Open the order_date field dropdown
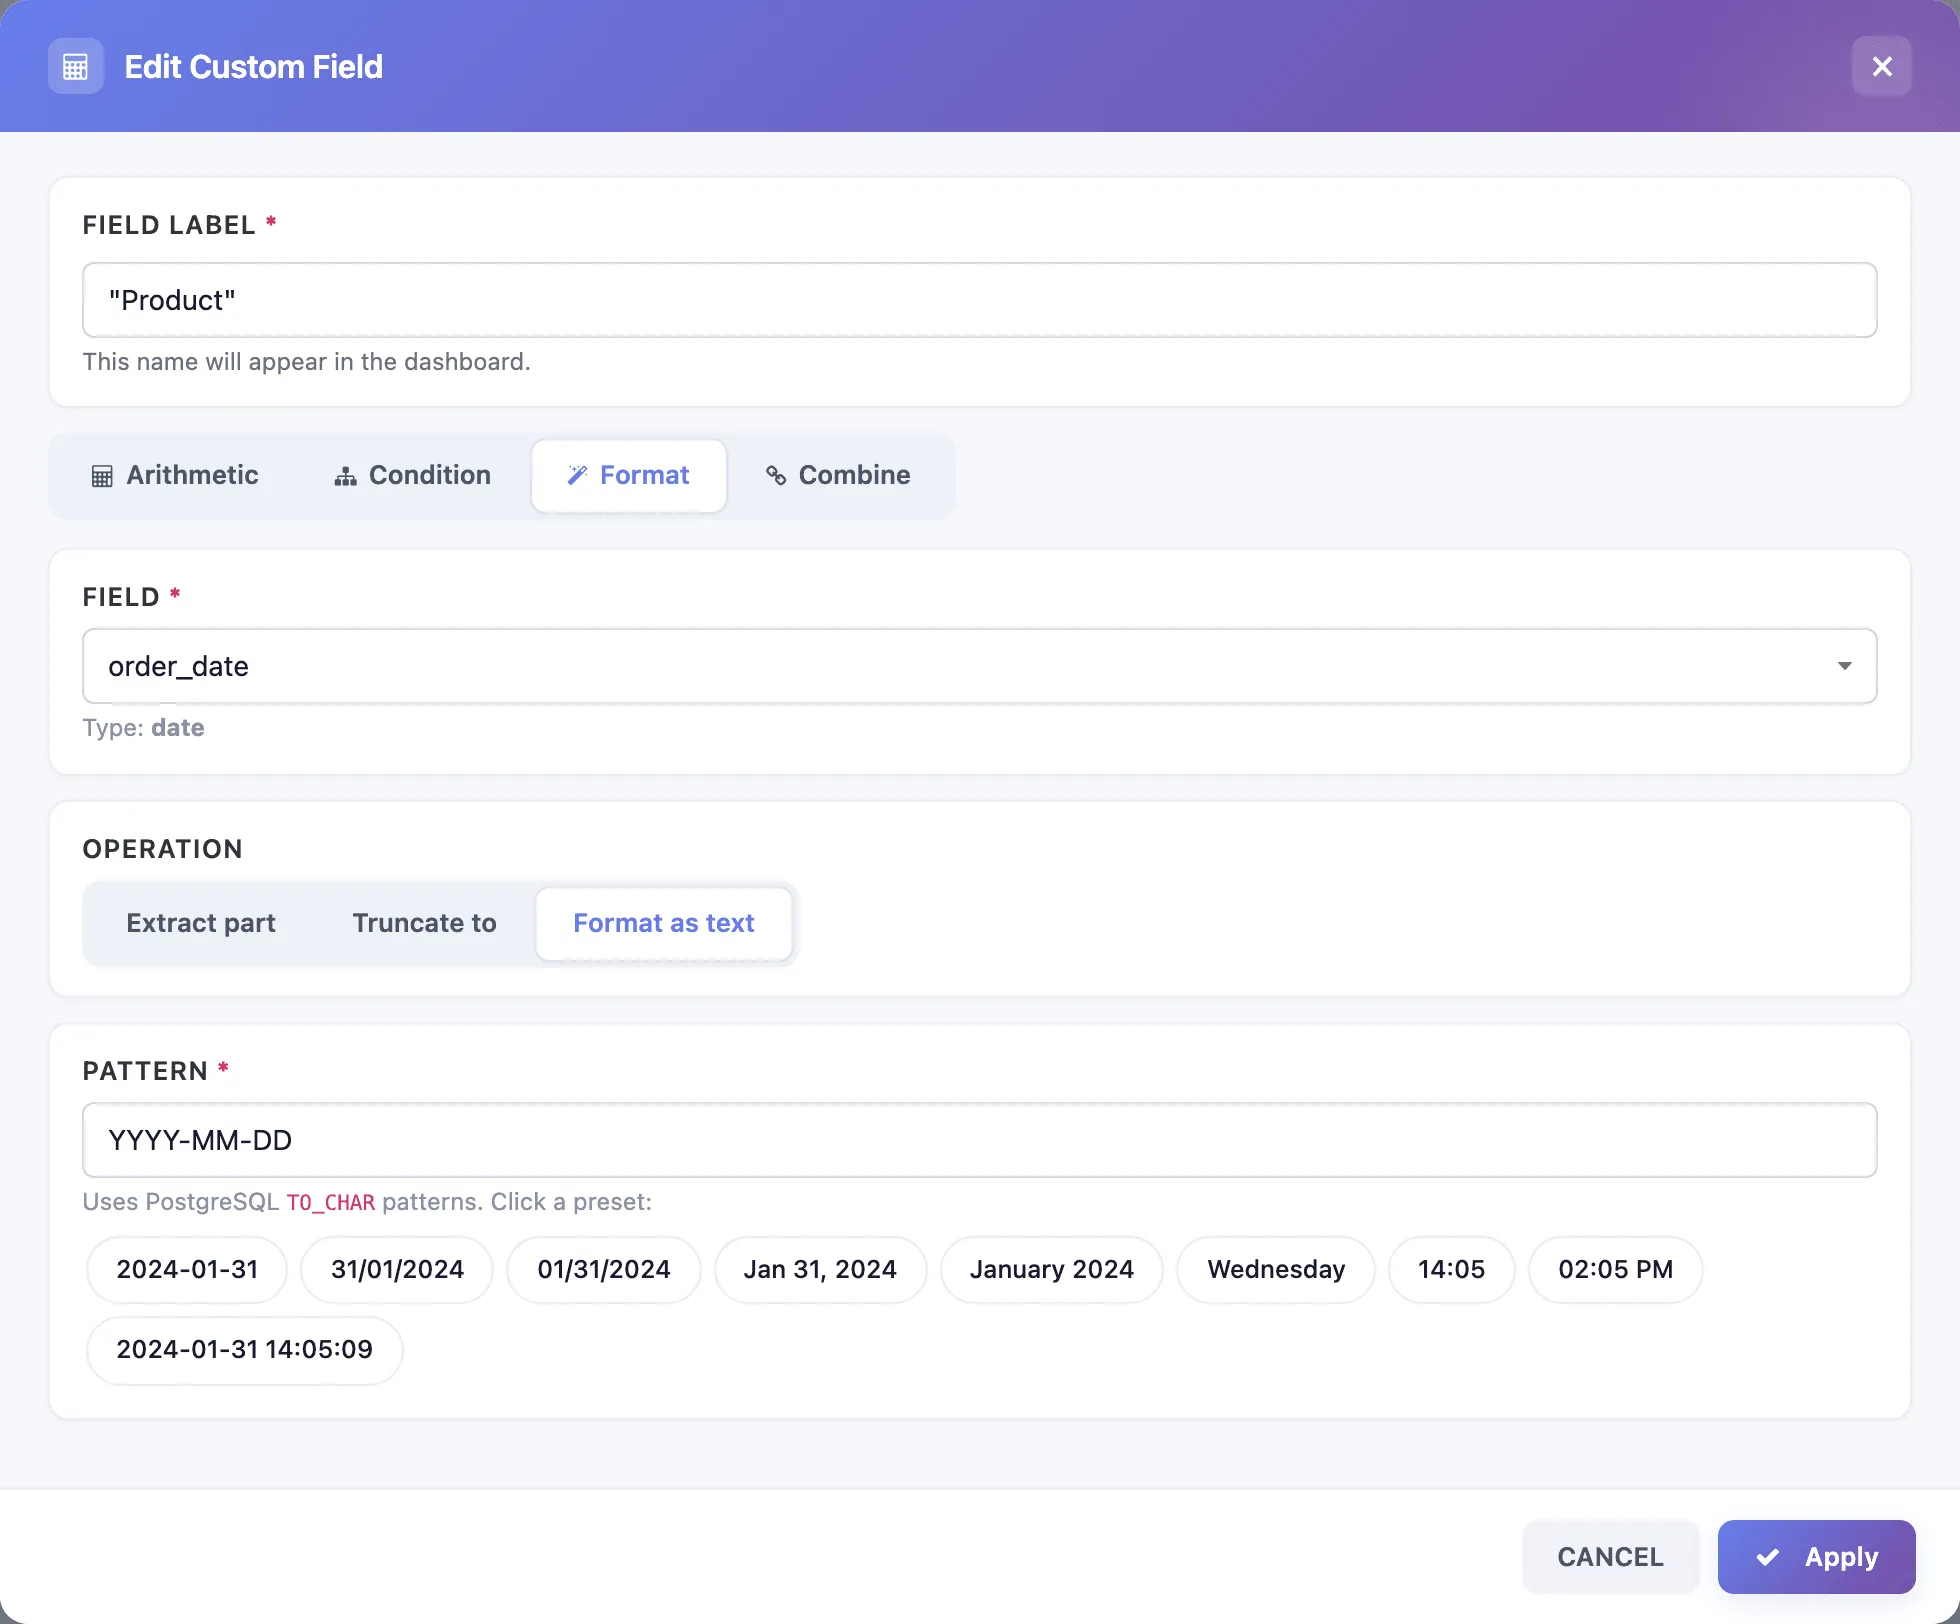 coord(980,666)
